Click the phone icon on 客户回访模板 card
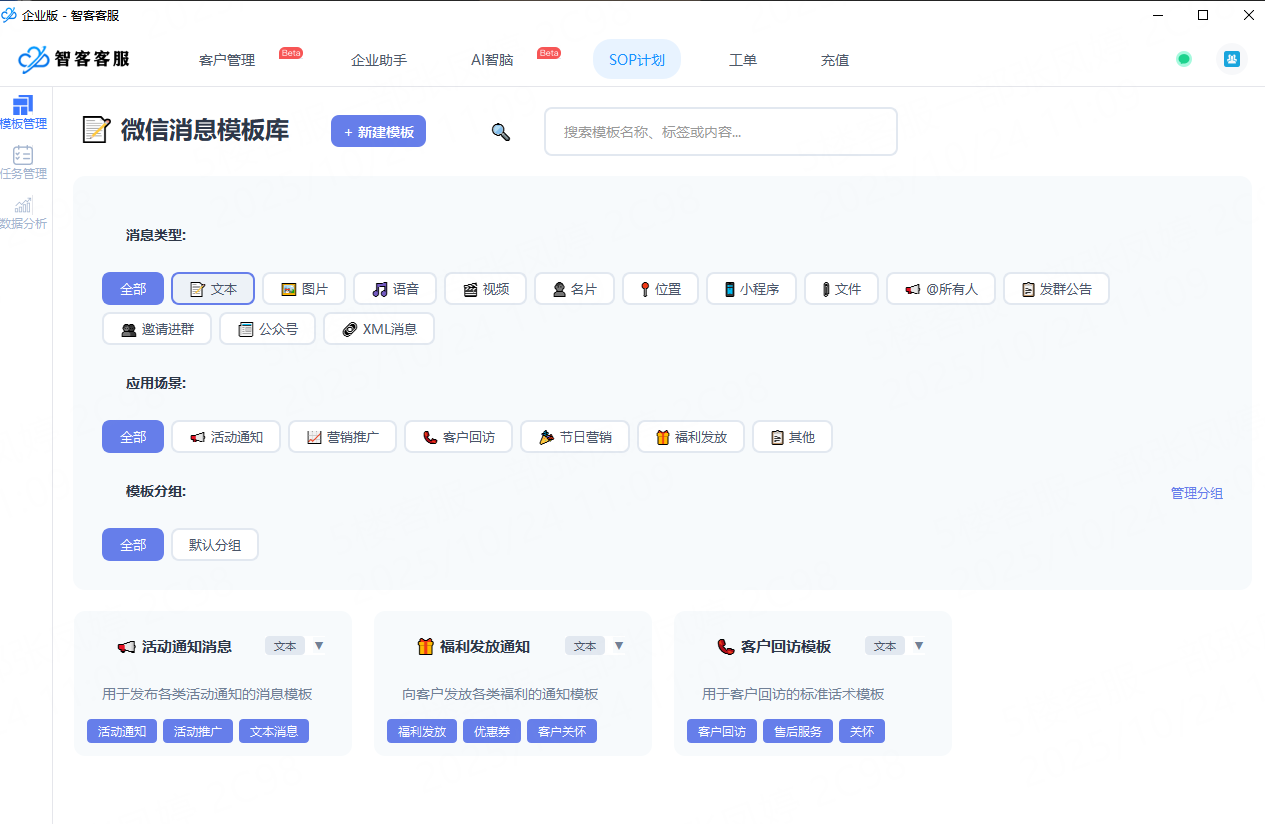The image size is (1265, 824). pyautogui.click(x=726, y=646)
